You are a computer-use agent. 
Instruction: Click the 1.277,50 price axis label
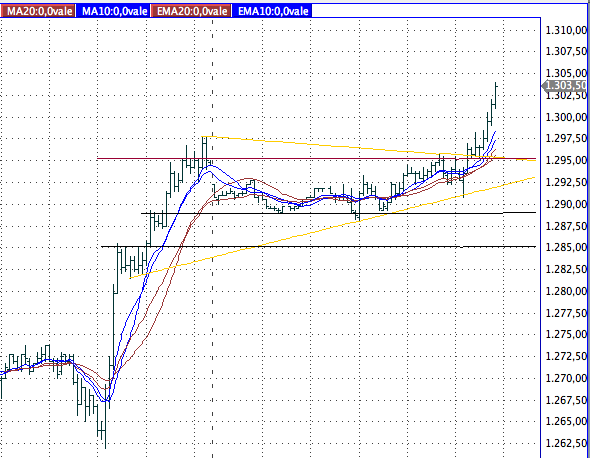coord(566,313)
